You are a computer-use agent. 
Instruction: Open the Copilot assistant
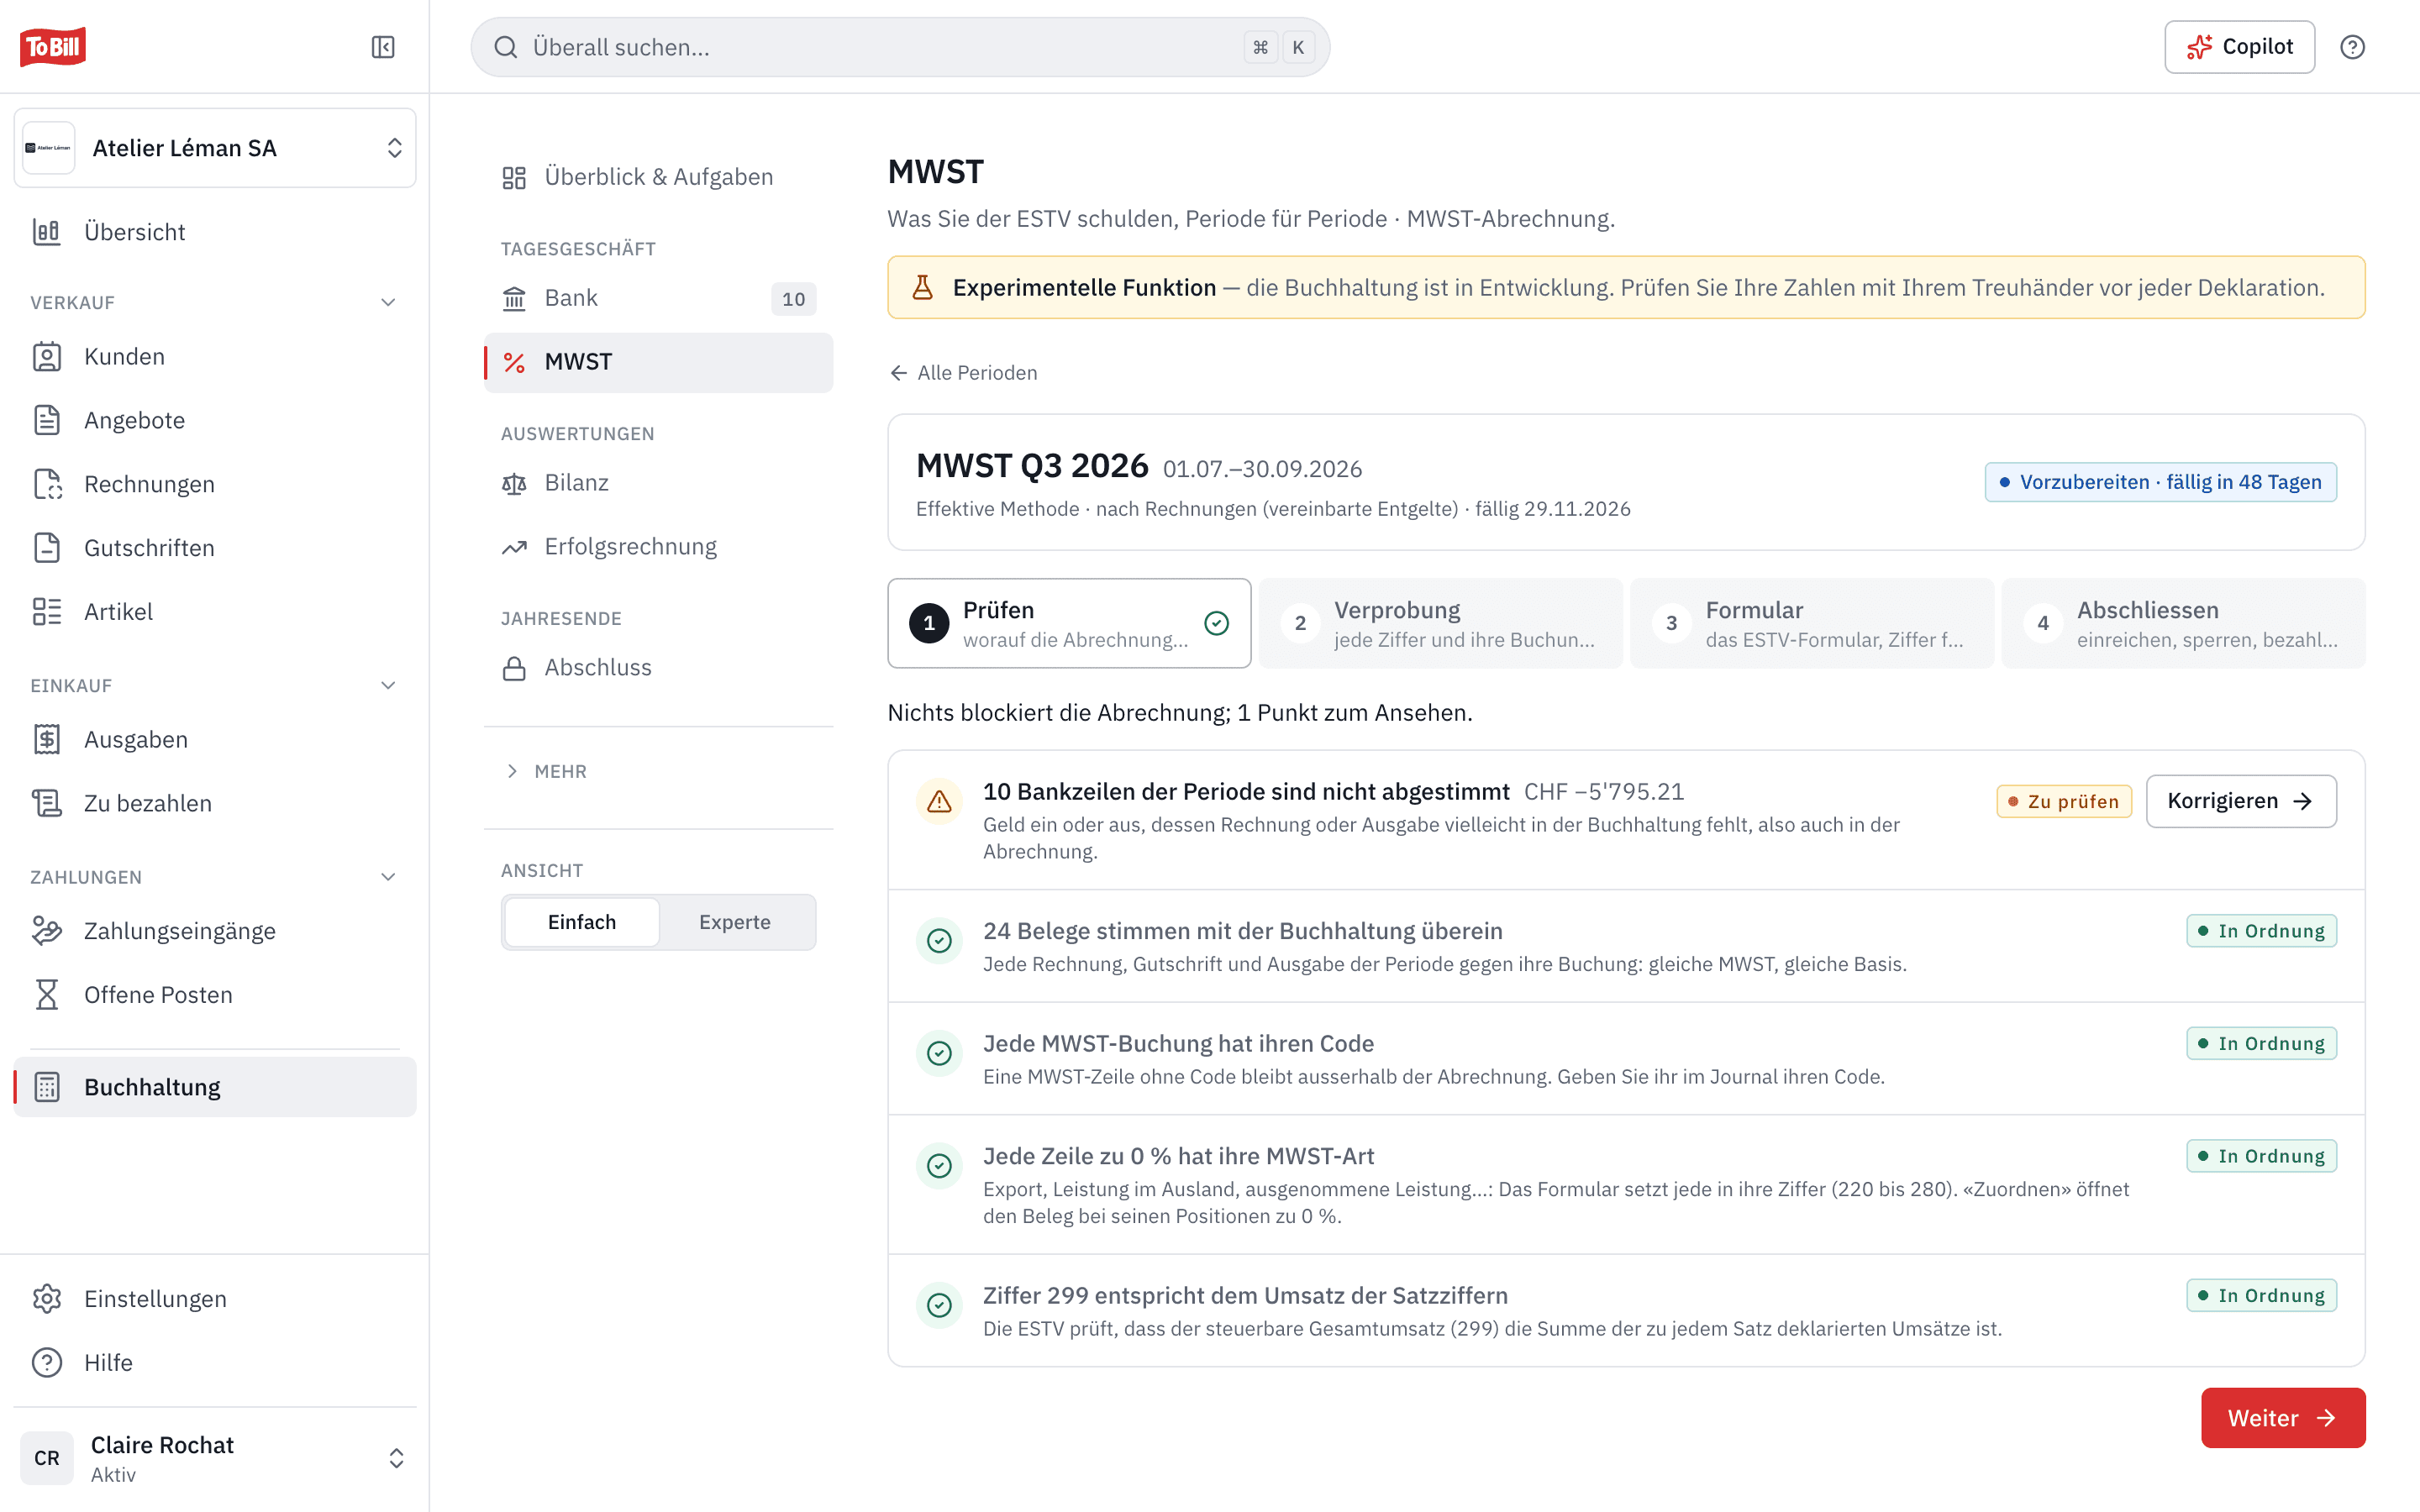click(2239, 47)
